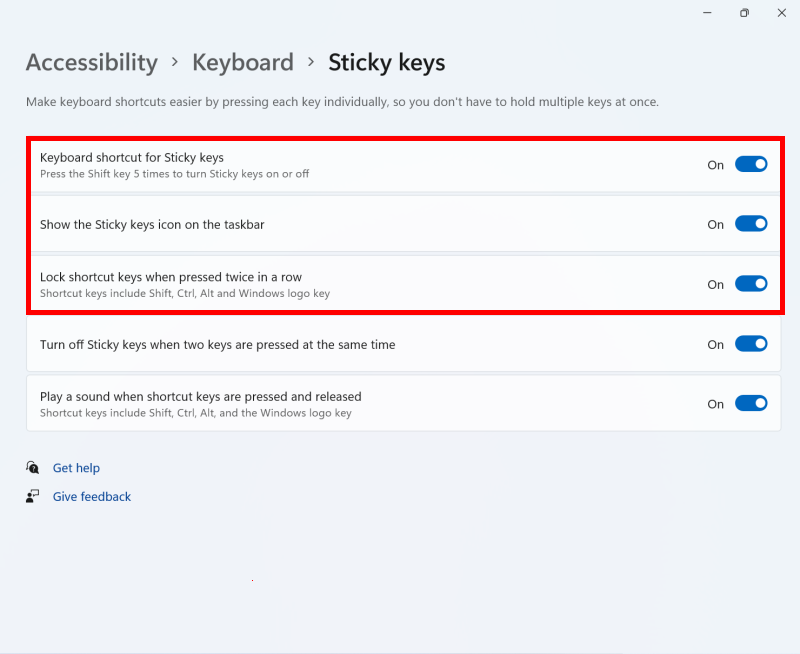Disable Show the Sticky keys icon on taskbar
The image size is (800, 654).
point(751,224)
